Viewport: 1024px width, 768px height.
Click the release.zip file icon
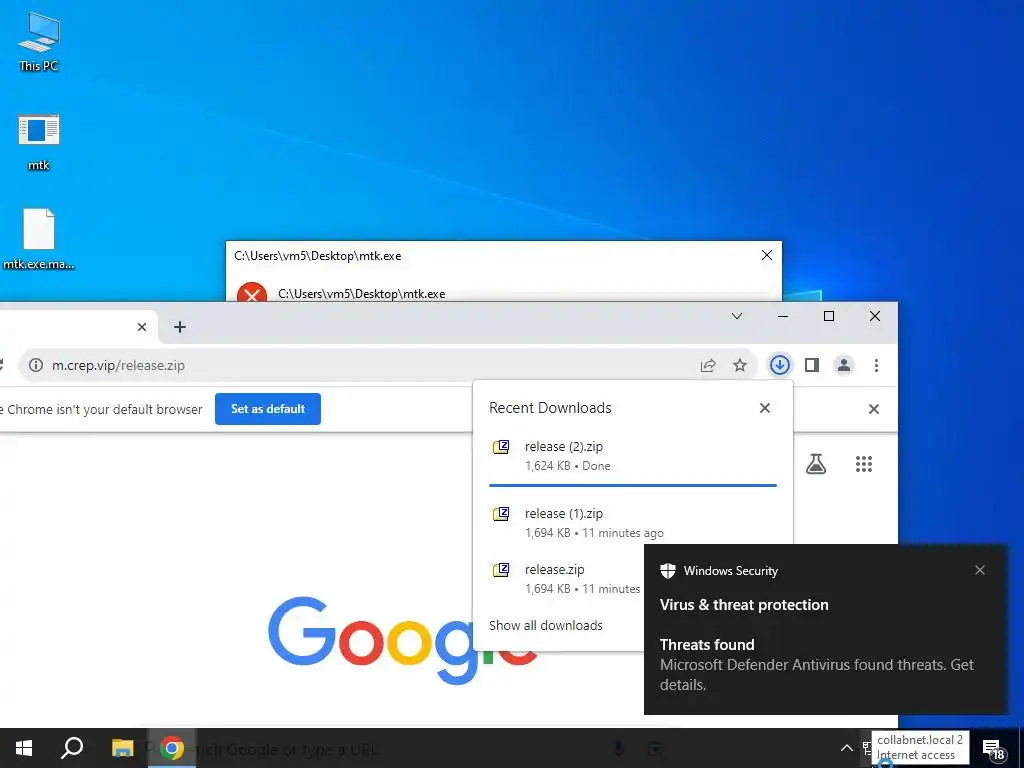501,569
